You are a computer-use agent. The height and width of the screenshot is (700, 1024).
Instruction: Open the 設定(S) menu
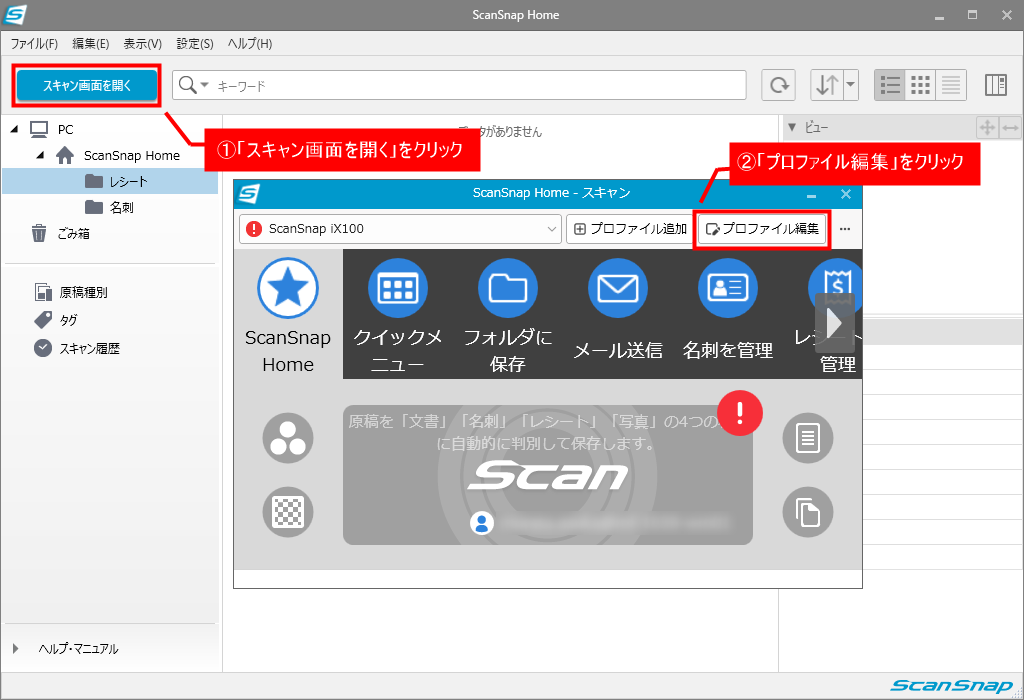pos(195,44)
